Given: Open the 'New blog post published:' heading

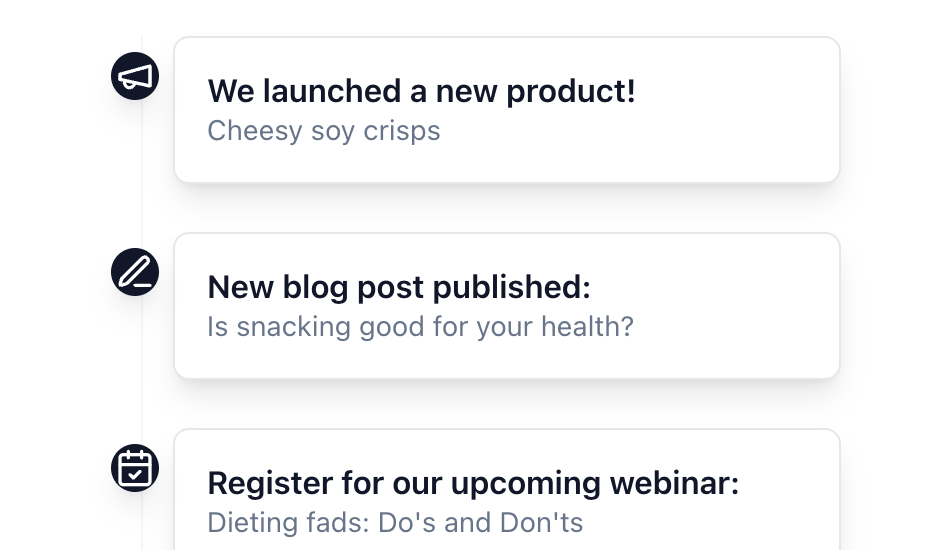Looking at the screenshot, I should click(399, 287).
